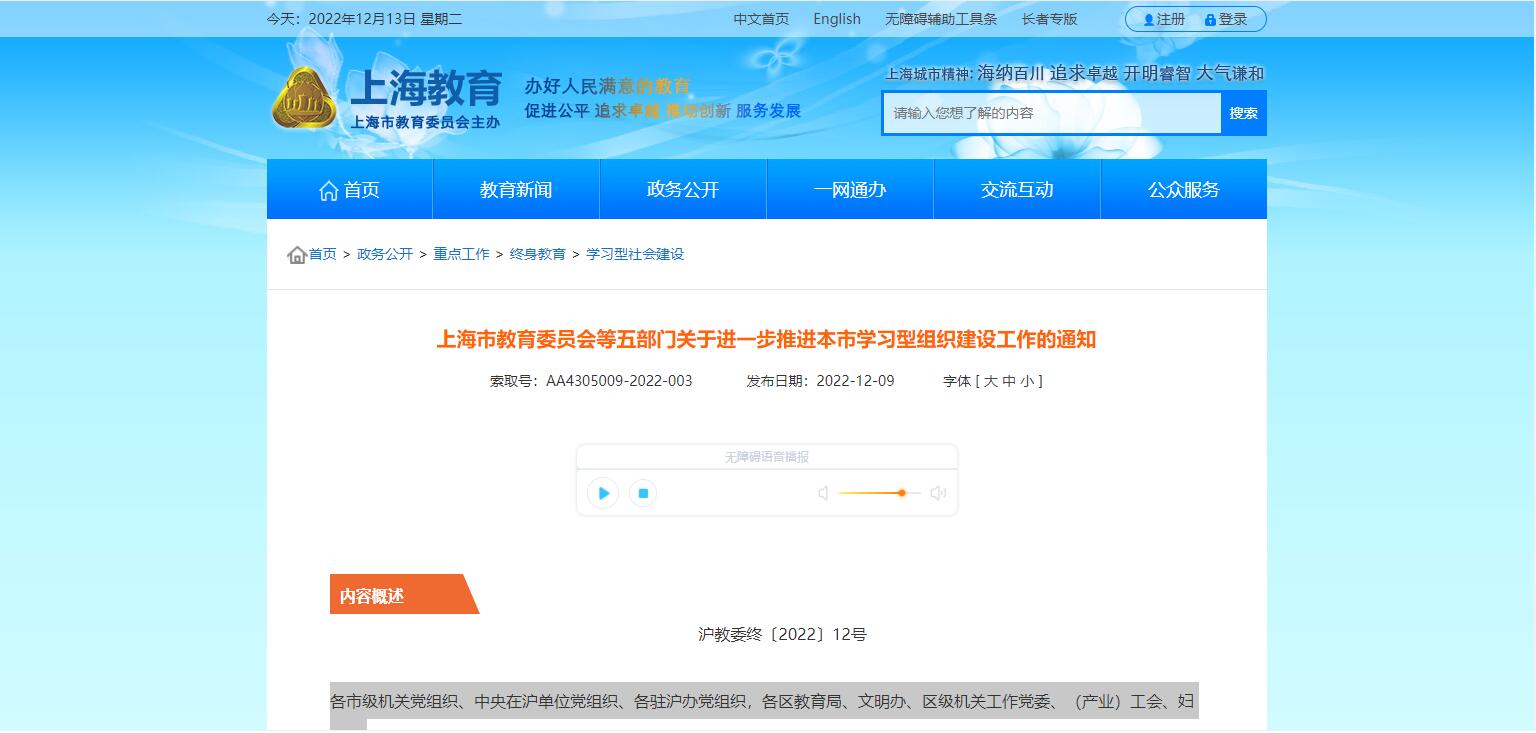This screenshot has width=1536, height=733.
Task: Click the Shanghai Education gold logo emblem
Action: point(304,99)
